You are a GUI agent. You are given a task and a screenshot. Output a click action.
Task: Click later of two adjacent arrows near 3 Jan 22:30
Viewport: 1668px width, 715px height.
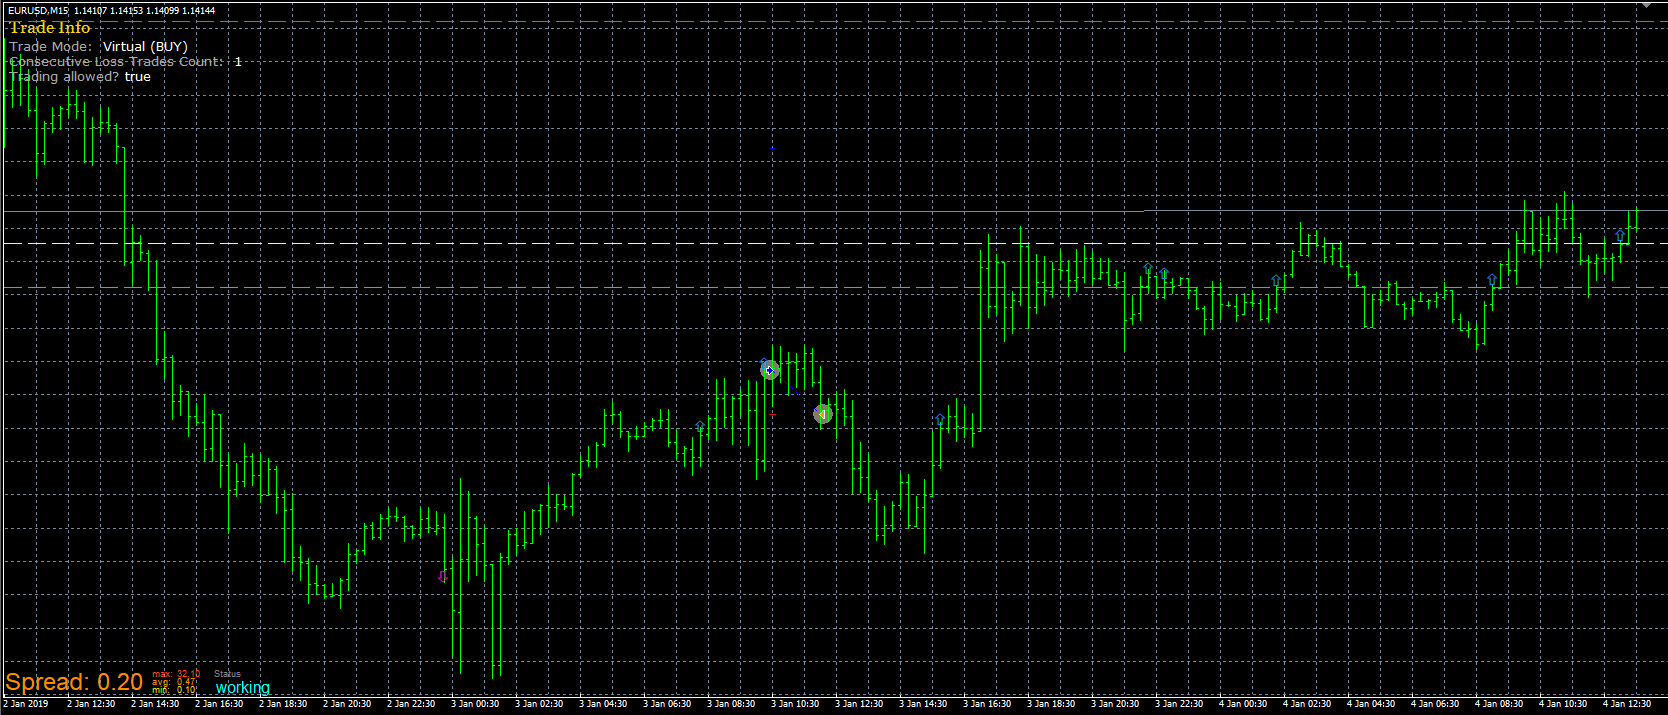coord(1164,273)
